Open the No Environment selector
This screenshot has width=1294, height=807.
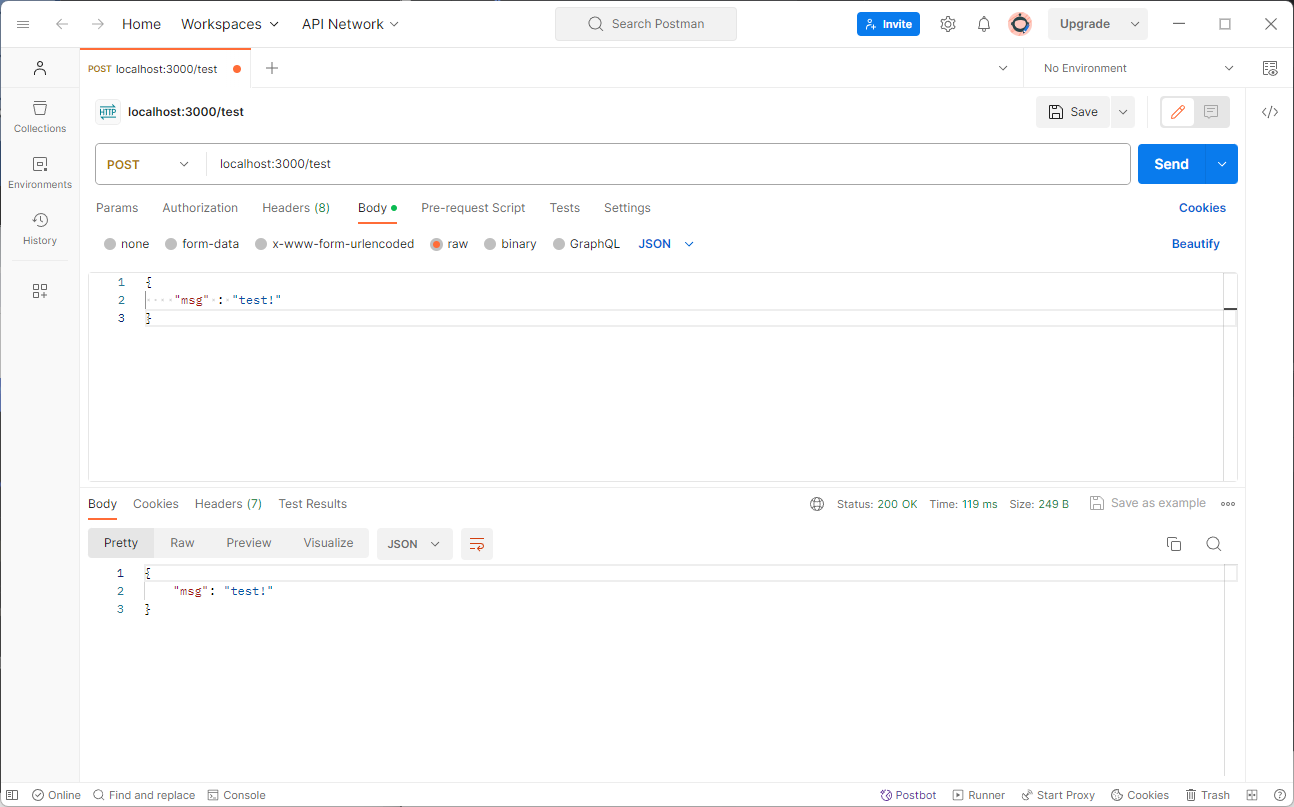(1139, 68)
